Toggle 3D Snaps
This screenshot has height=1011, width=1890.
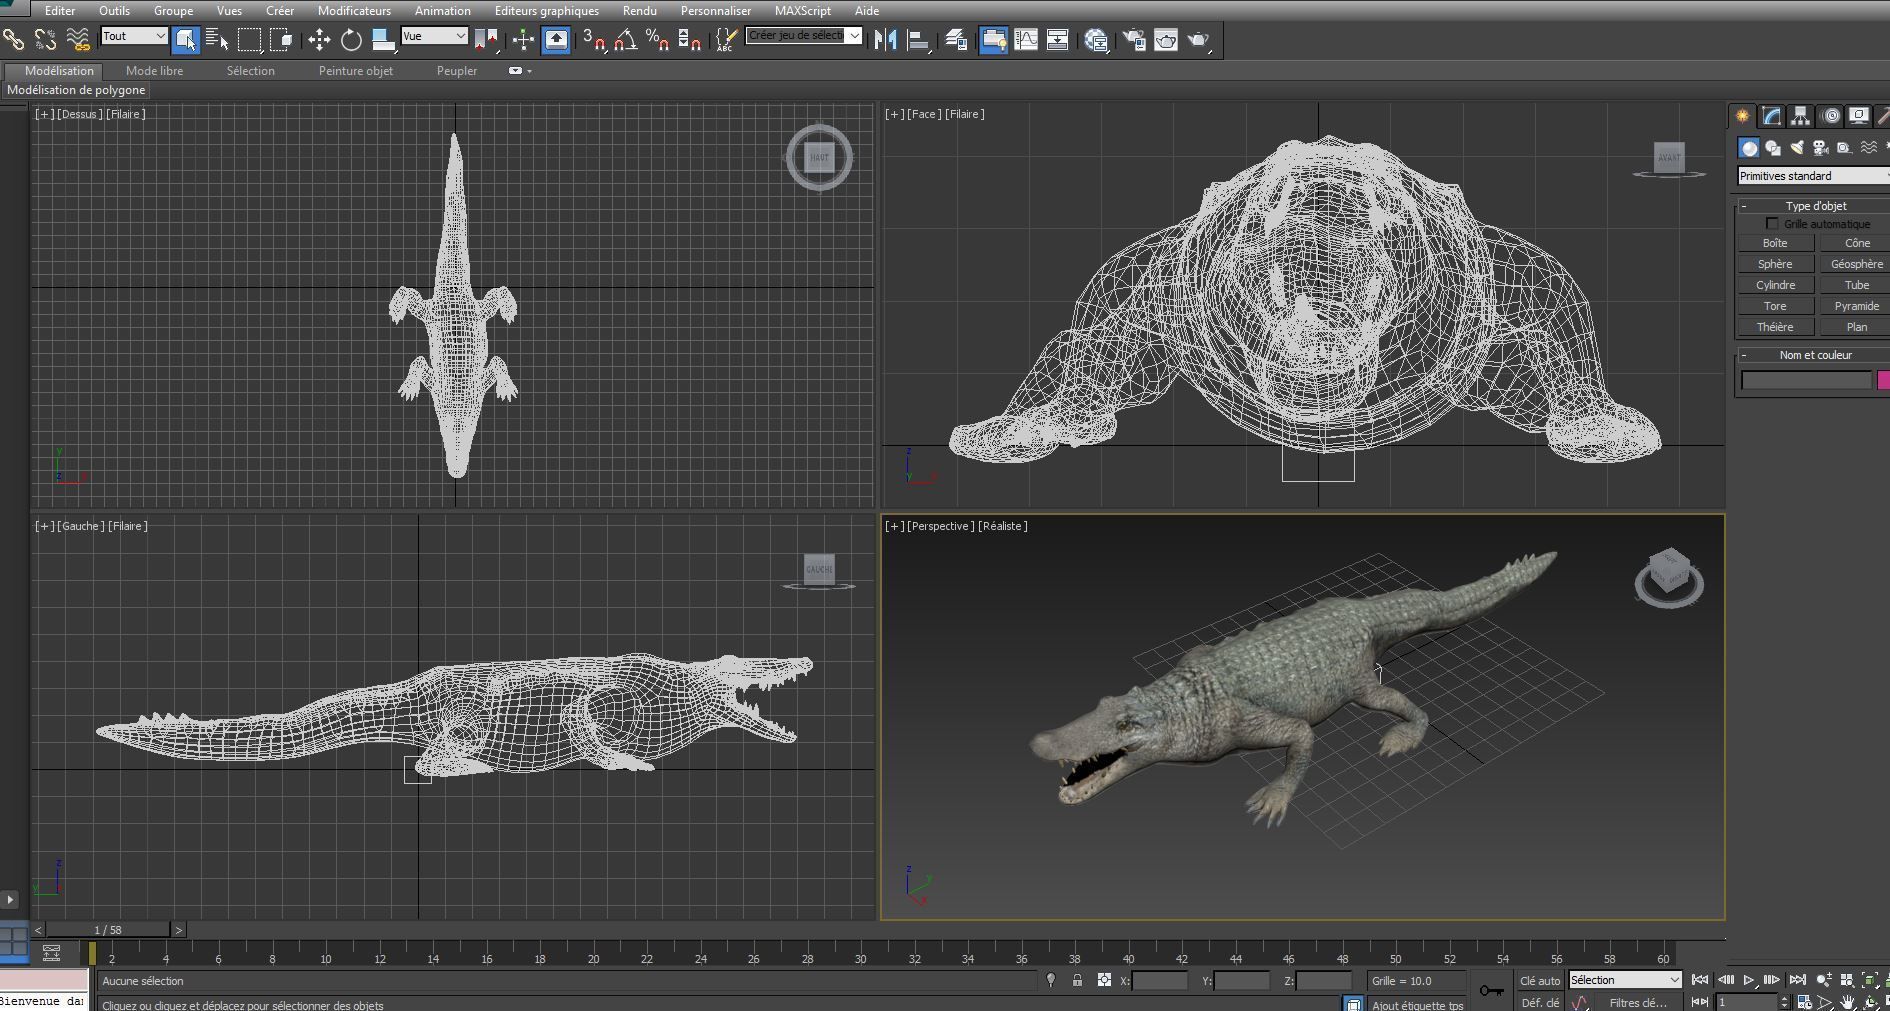point(594,40)
